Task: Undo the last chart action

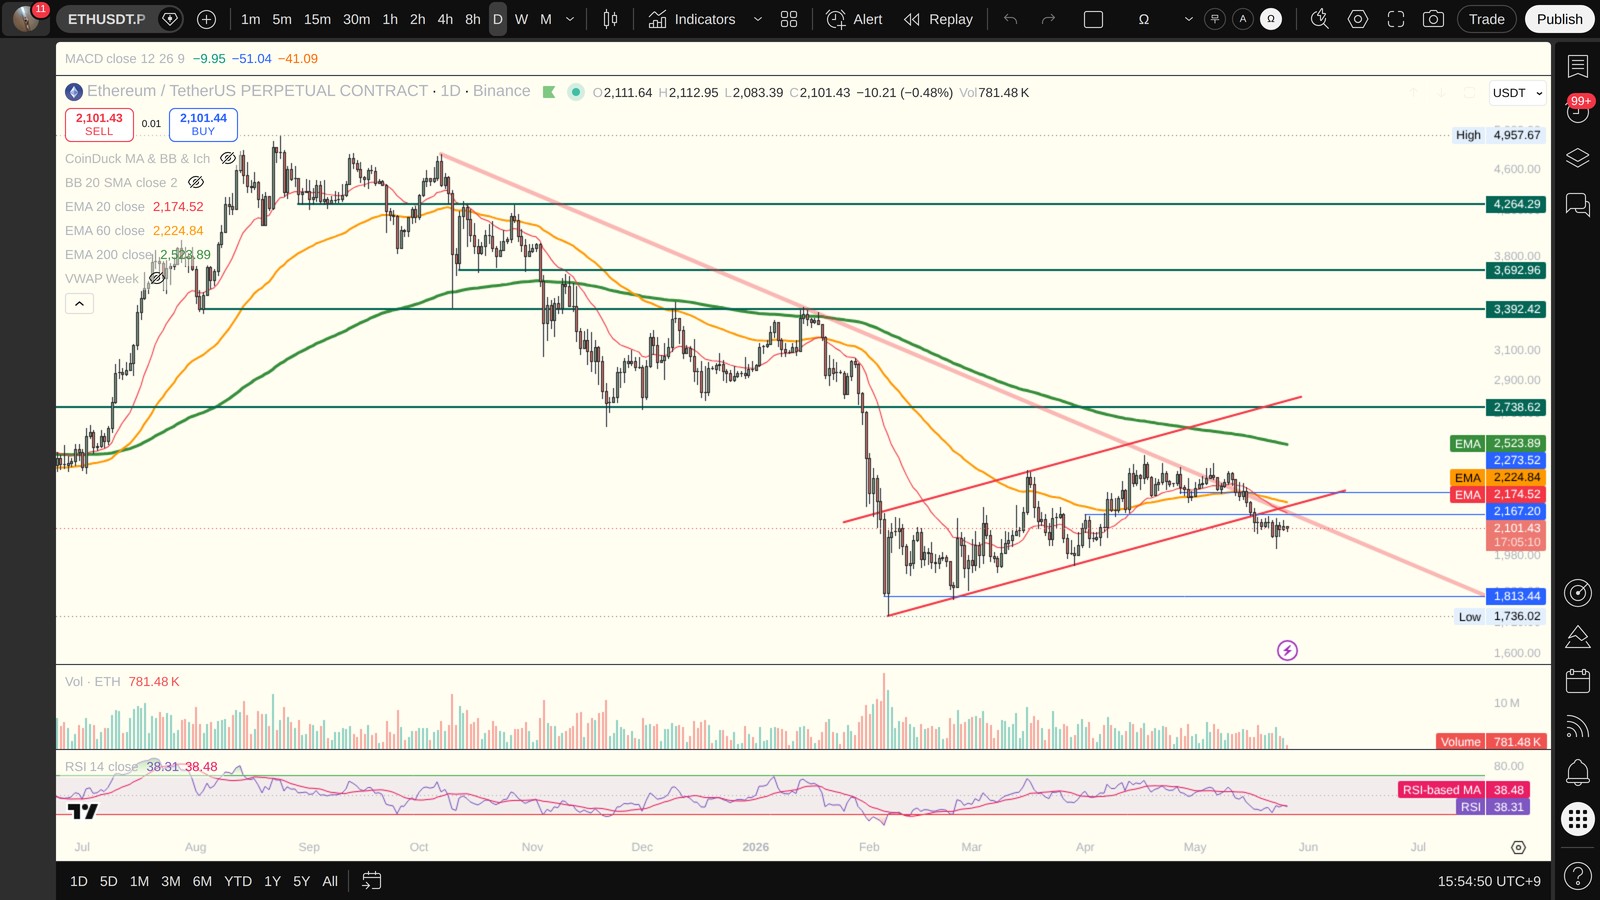Action: [x=1010, y=19]
